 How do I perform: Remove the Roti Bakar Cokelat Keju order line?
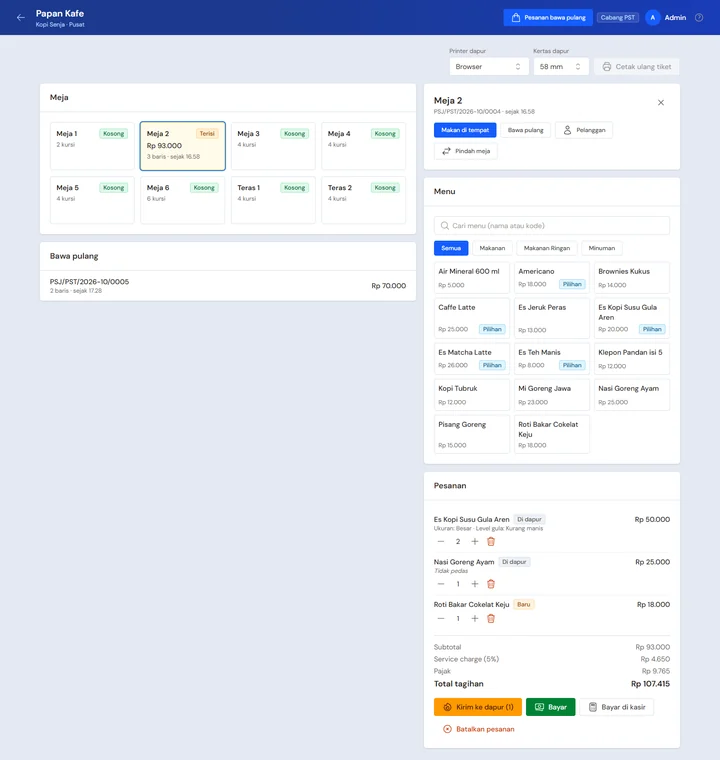click(x=491, y=618)
